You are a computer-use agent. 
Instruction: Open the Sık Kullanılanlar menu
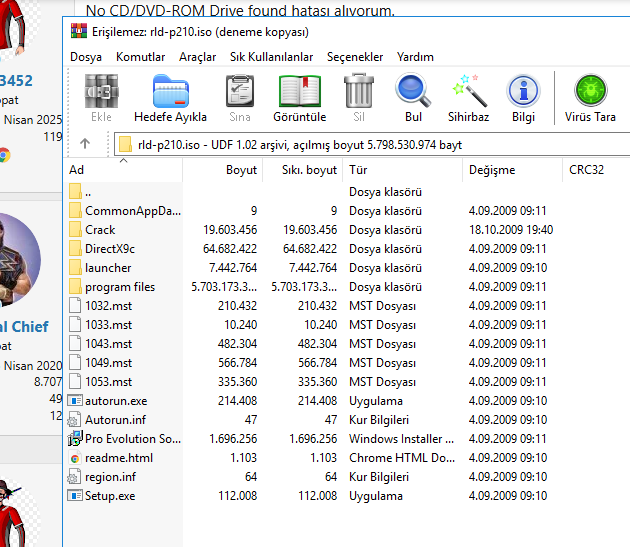(x=272, y=57)
